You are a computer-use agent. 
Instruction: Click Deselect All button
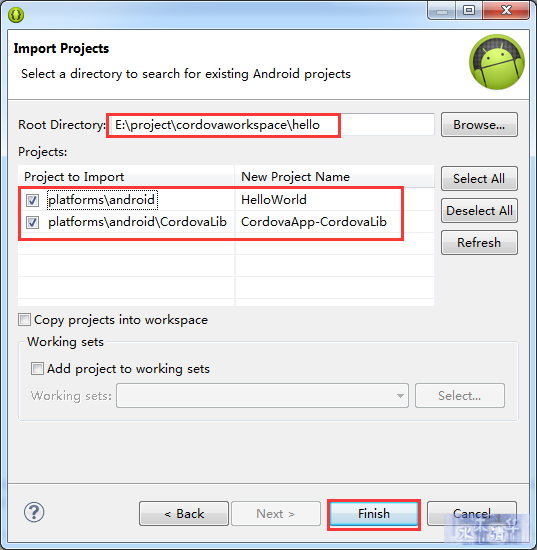point(479,210)
